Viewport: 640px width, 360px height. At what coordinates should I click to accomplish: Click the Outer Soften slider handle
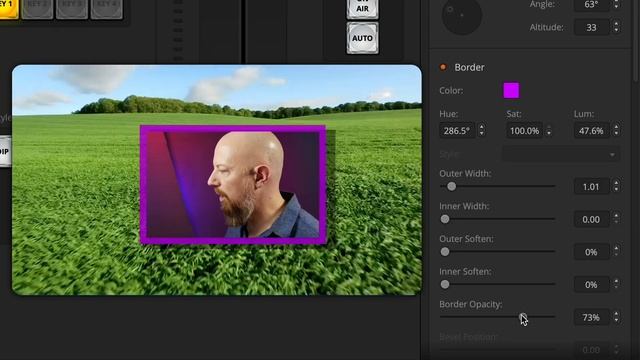pyautogui.click(x=445, y=252)
